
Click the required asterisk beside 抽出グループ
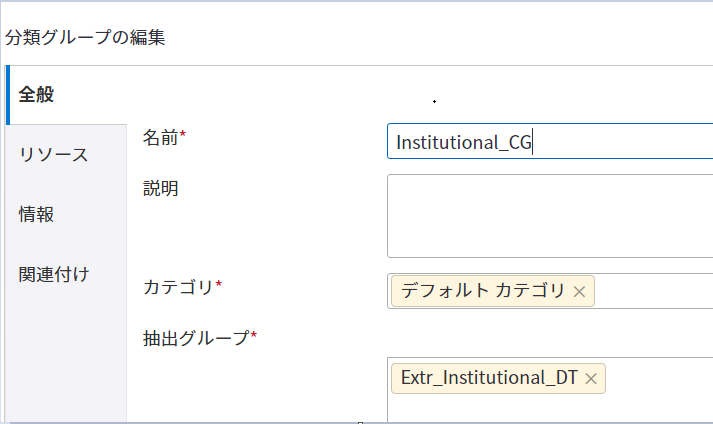coord(254,335)
